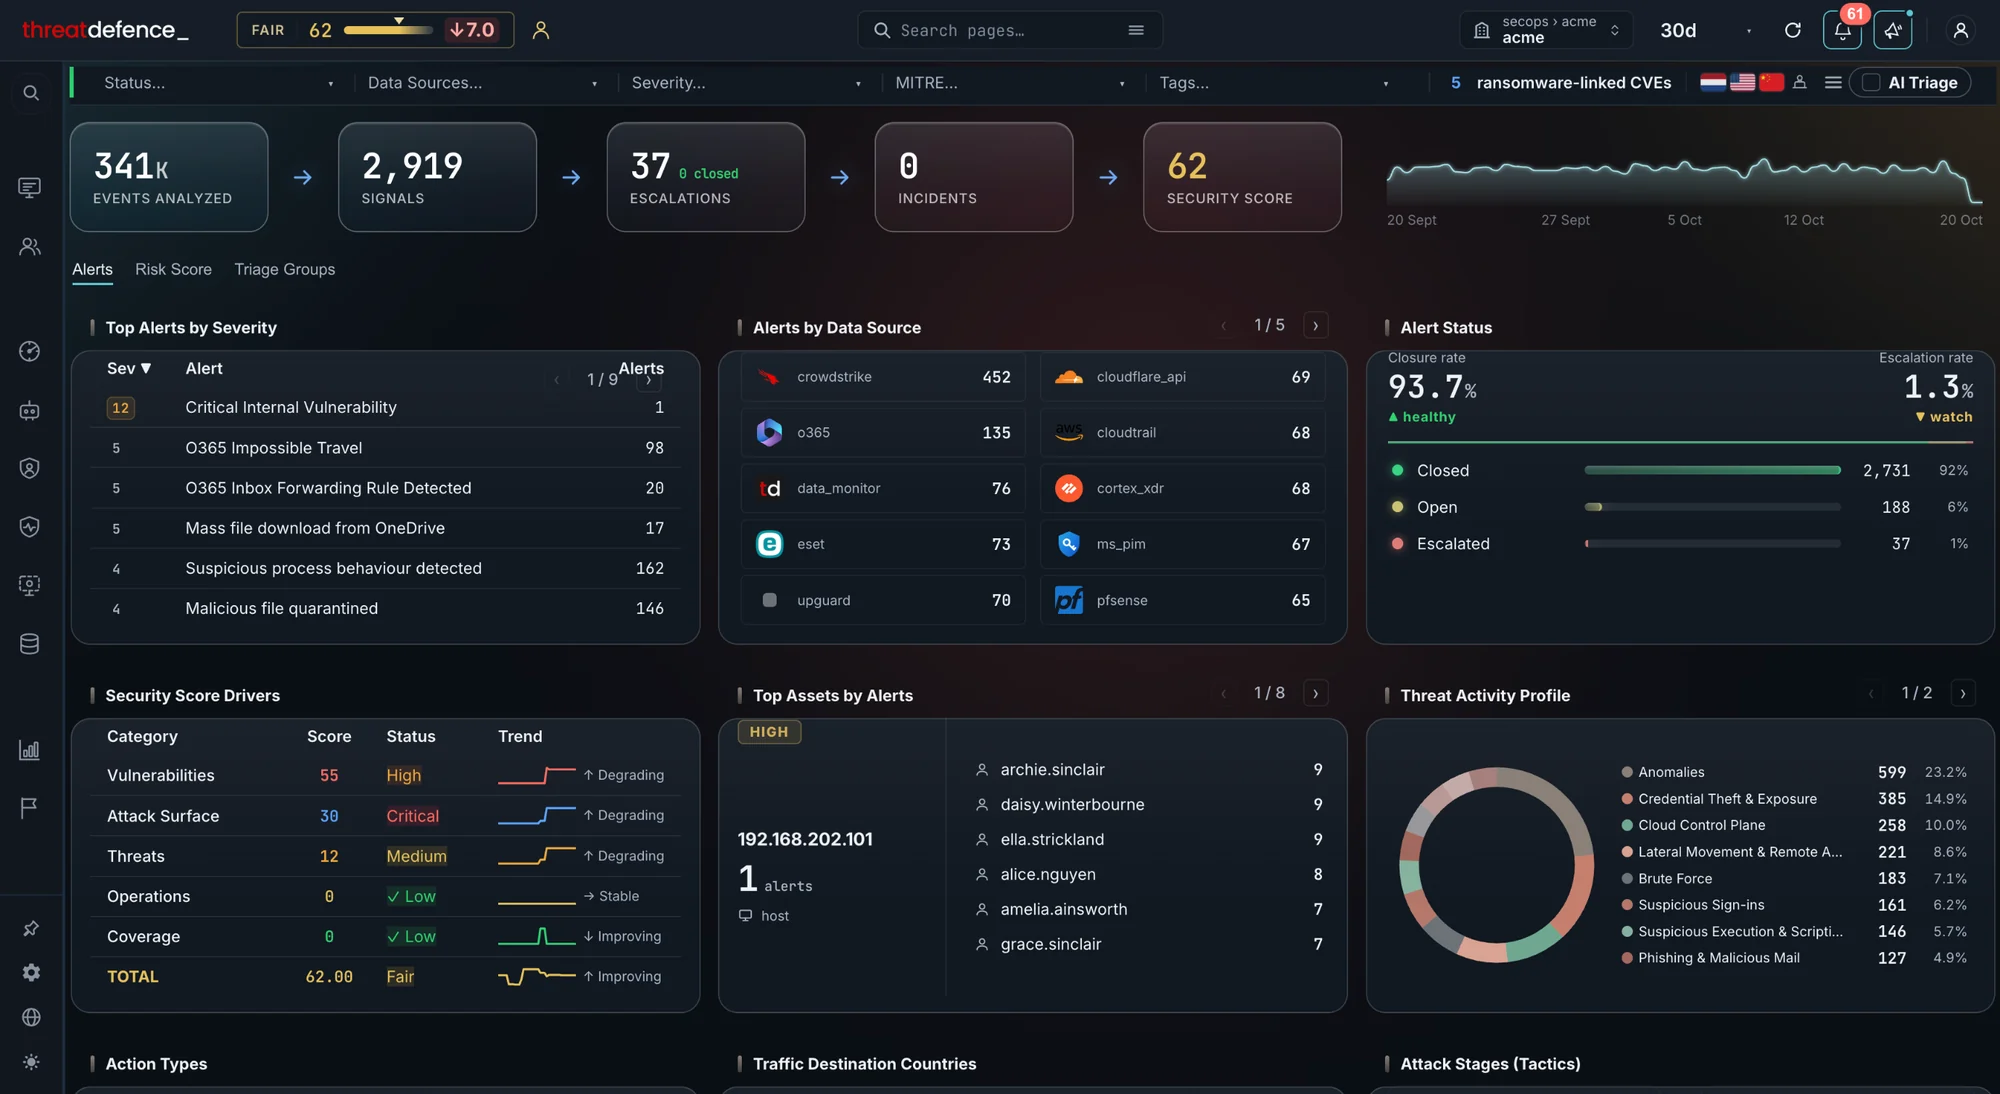Open notifications bell with 61 badge
Viewport: 2000px width, 1094px height.
pos(1842,30)
